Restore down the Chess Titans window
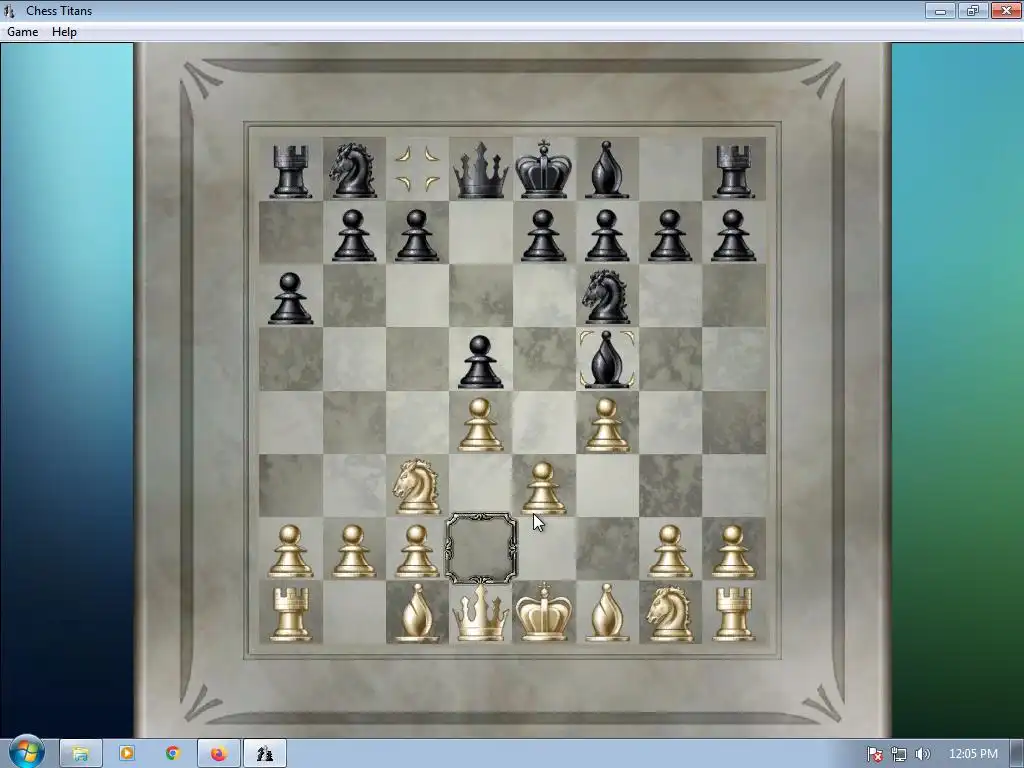The width and height of the screenshot is (1024, 768). point(972,10)
